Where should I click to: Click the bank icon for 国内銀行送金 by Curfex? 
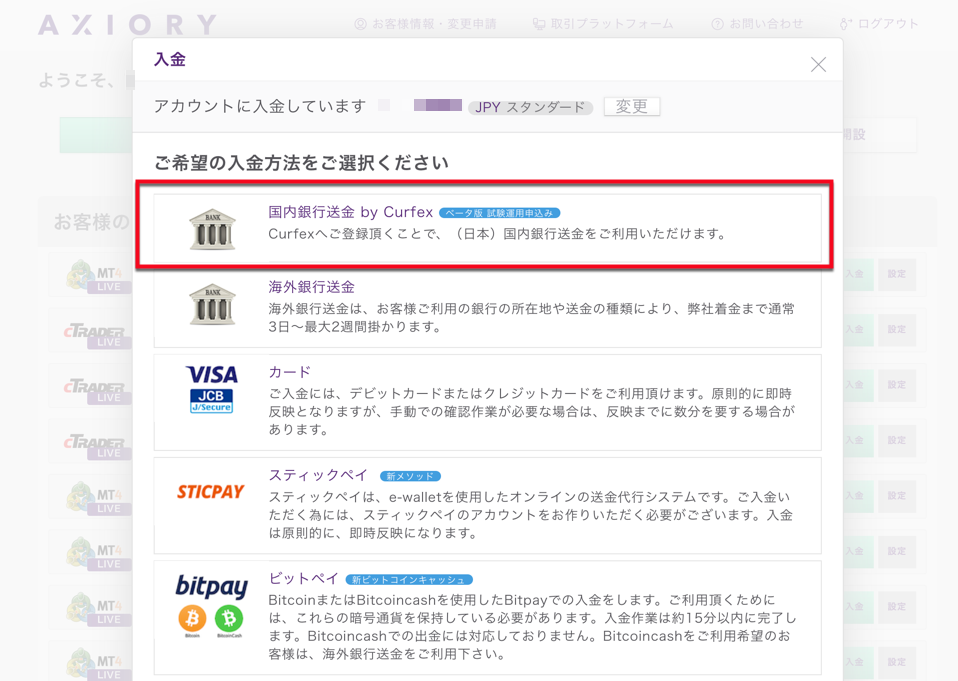tap(212, 229)
